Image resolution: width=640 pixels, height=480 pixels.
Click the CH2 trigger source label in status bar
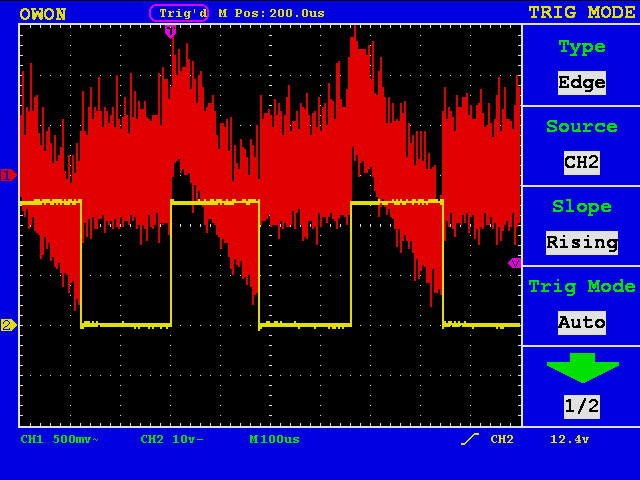click(502, 439)
